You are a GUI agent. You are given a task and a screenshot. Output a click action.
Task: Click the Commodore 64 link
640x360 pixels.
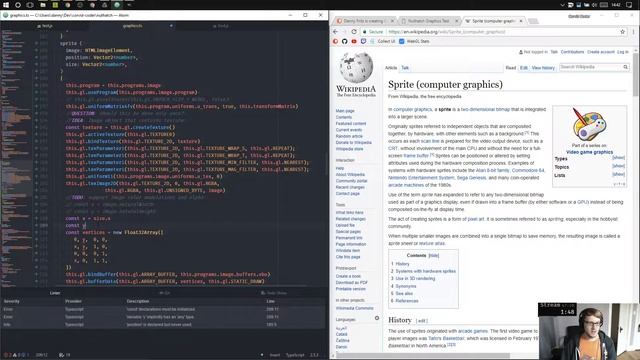click(x=528, y=170)
